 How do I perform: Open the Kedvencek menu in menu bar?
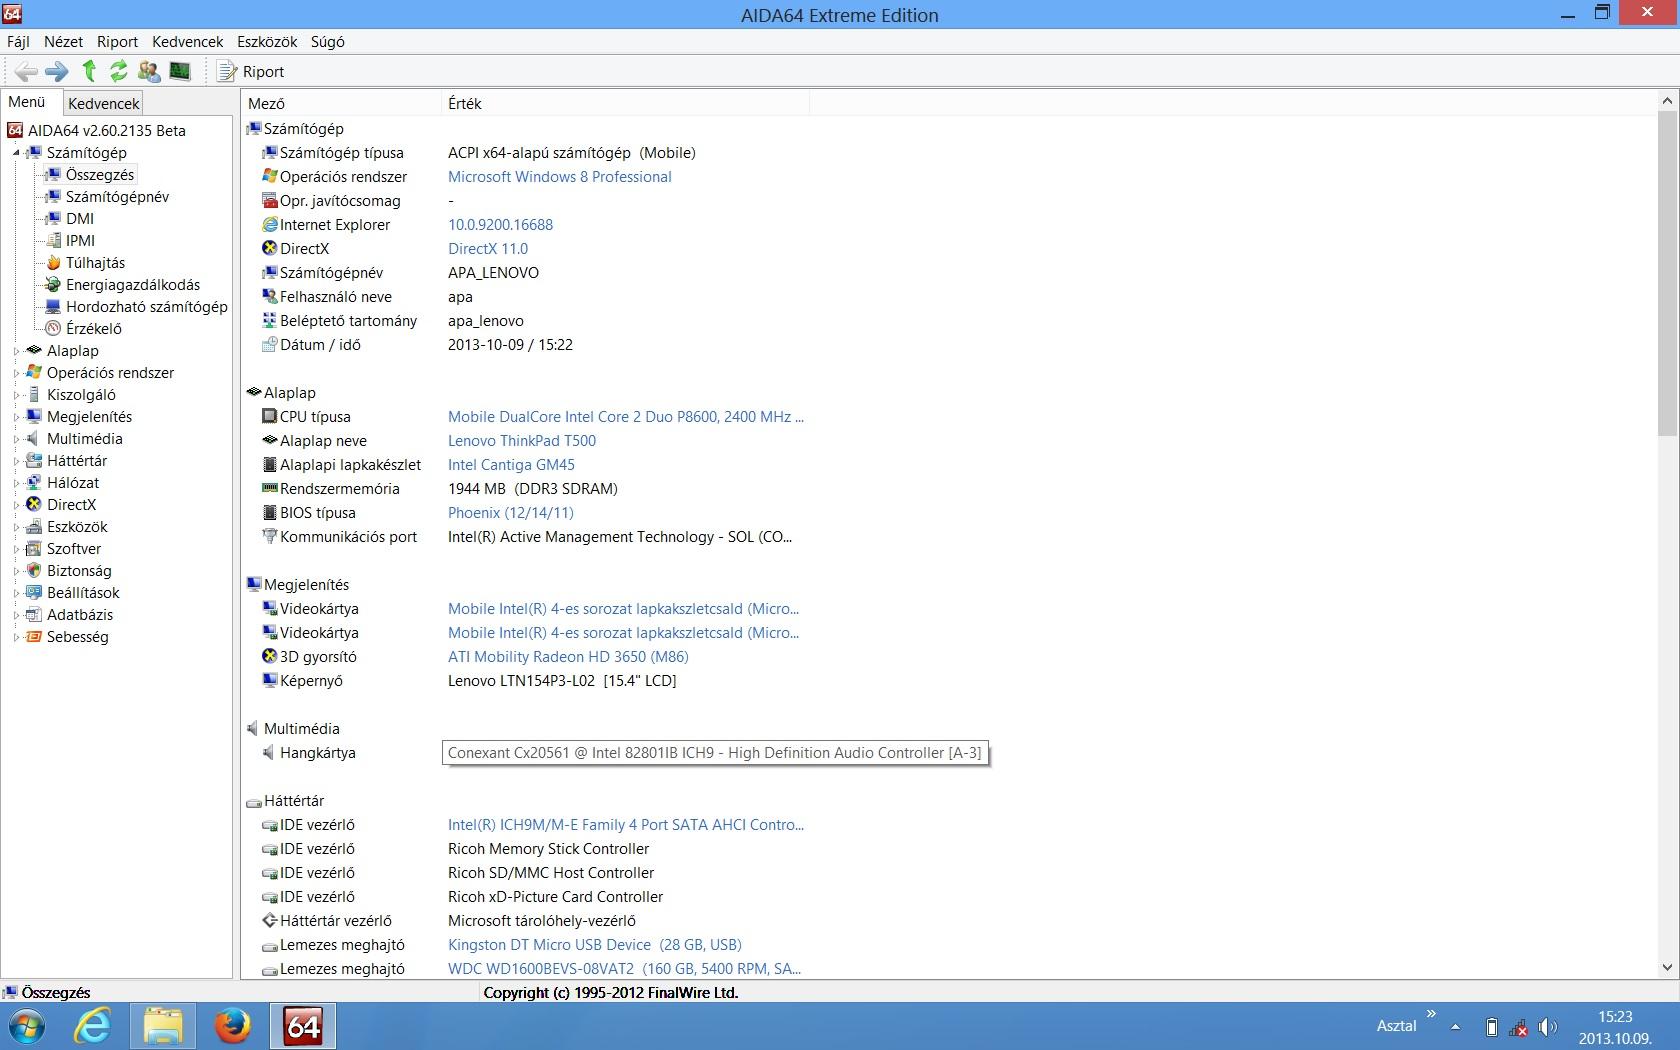187,42
